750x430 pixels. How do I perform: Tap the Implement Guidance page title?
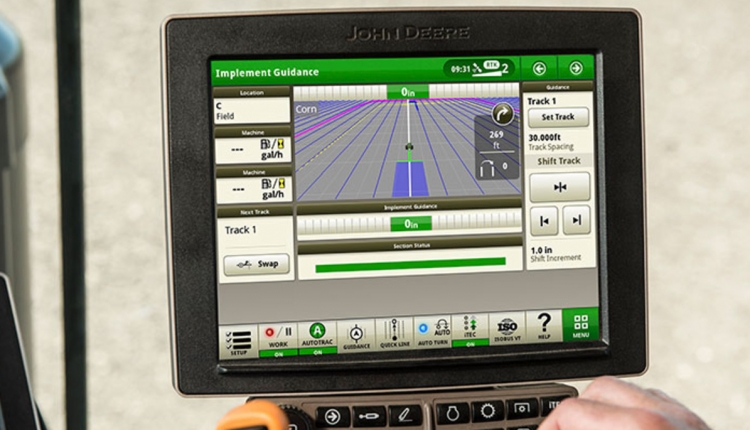tap(267, 73)
